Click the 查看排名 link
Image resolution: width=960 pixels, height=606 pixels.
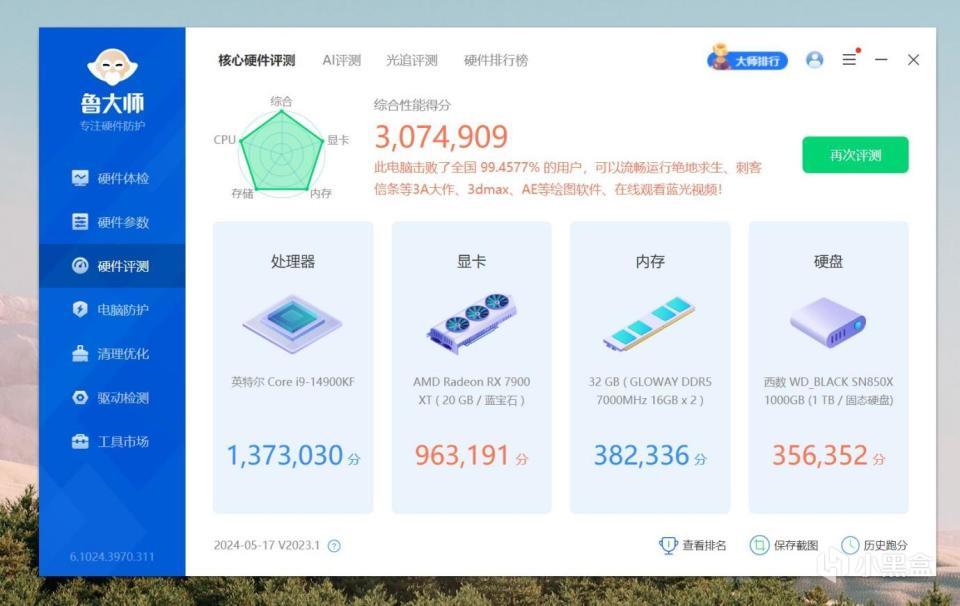(x=705, y=545)
